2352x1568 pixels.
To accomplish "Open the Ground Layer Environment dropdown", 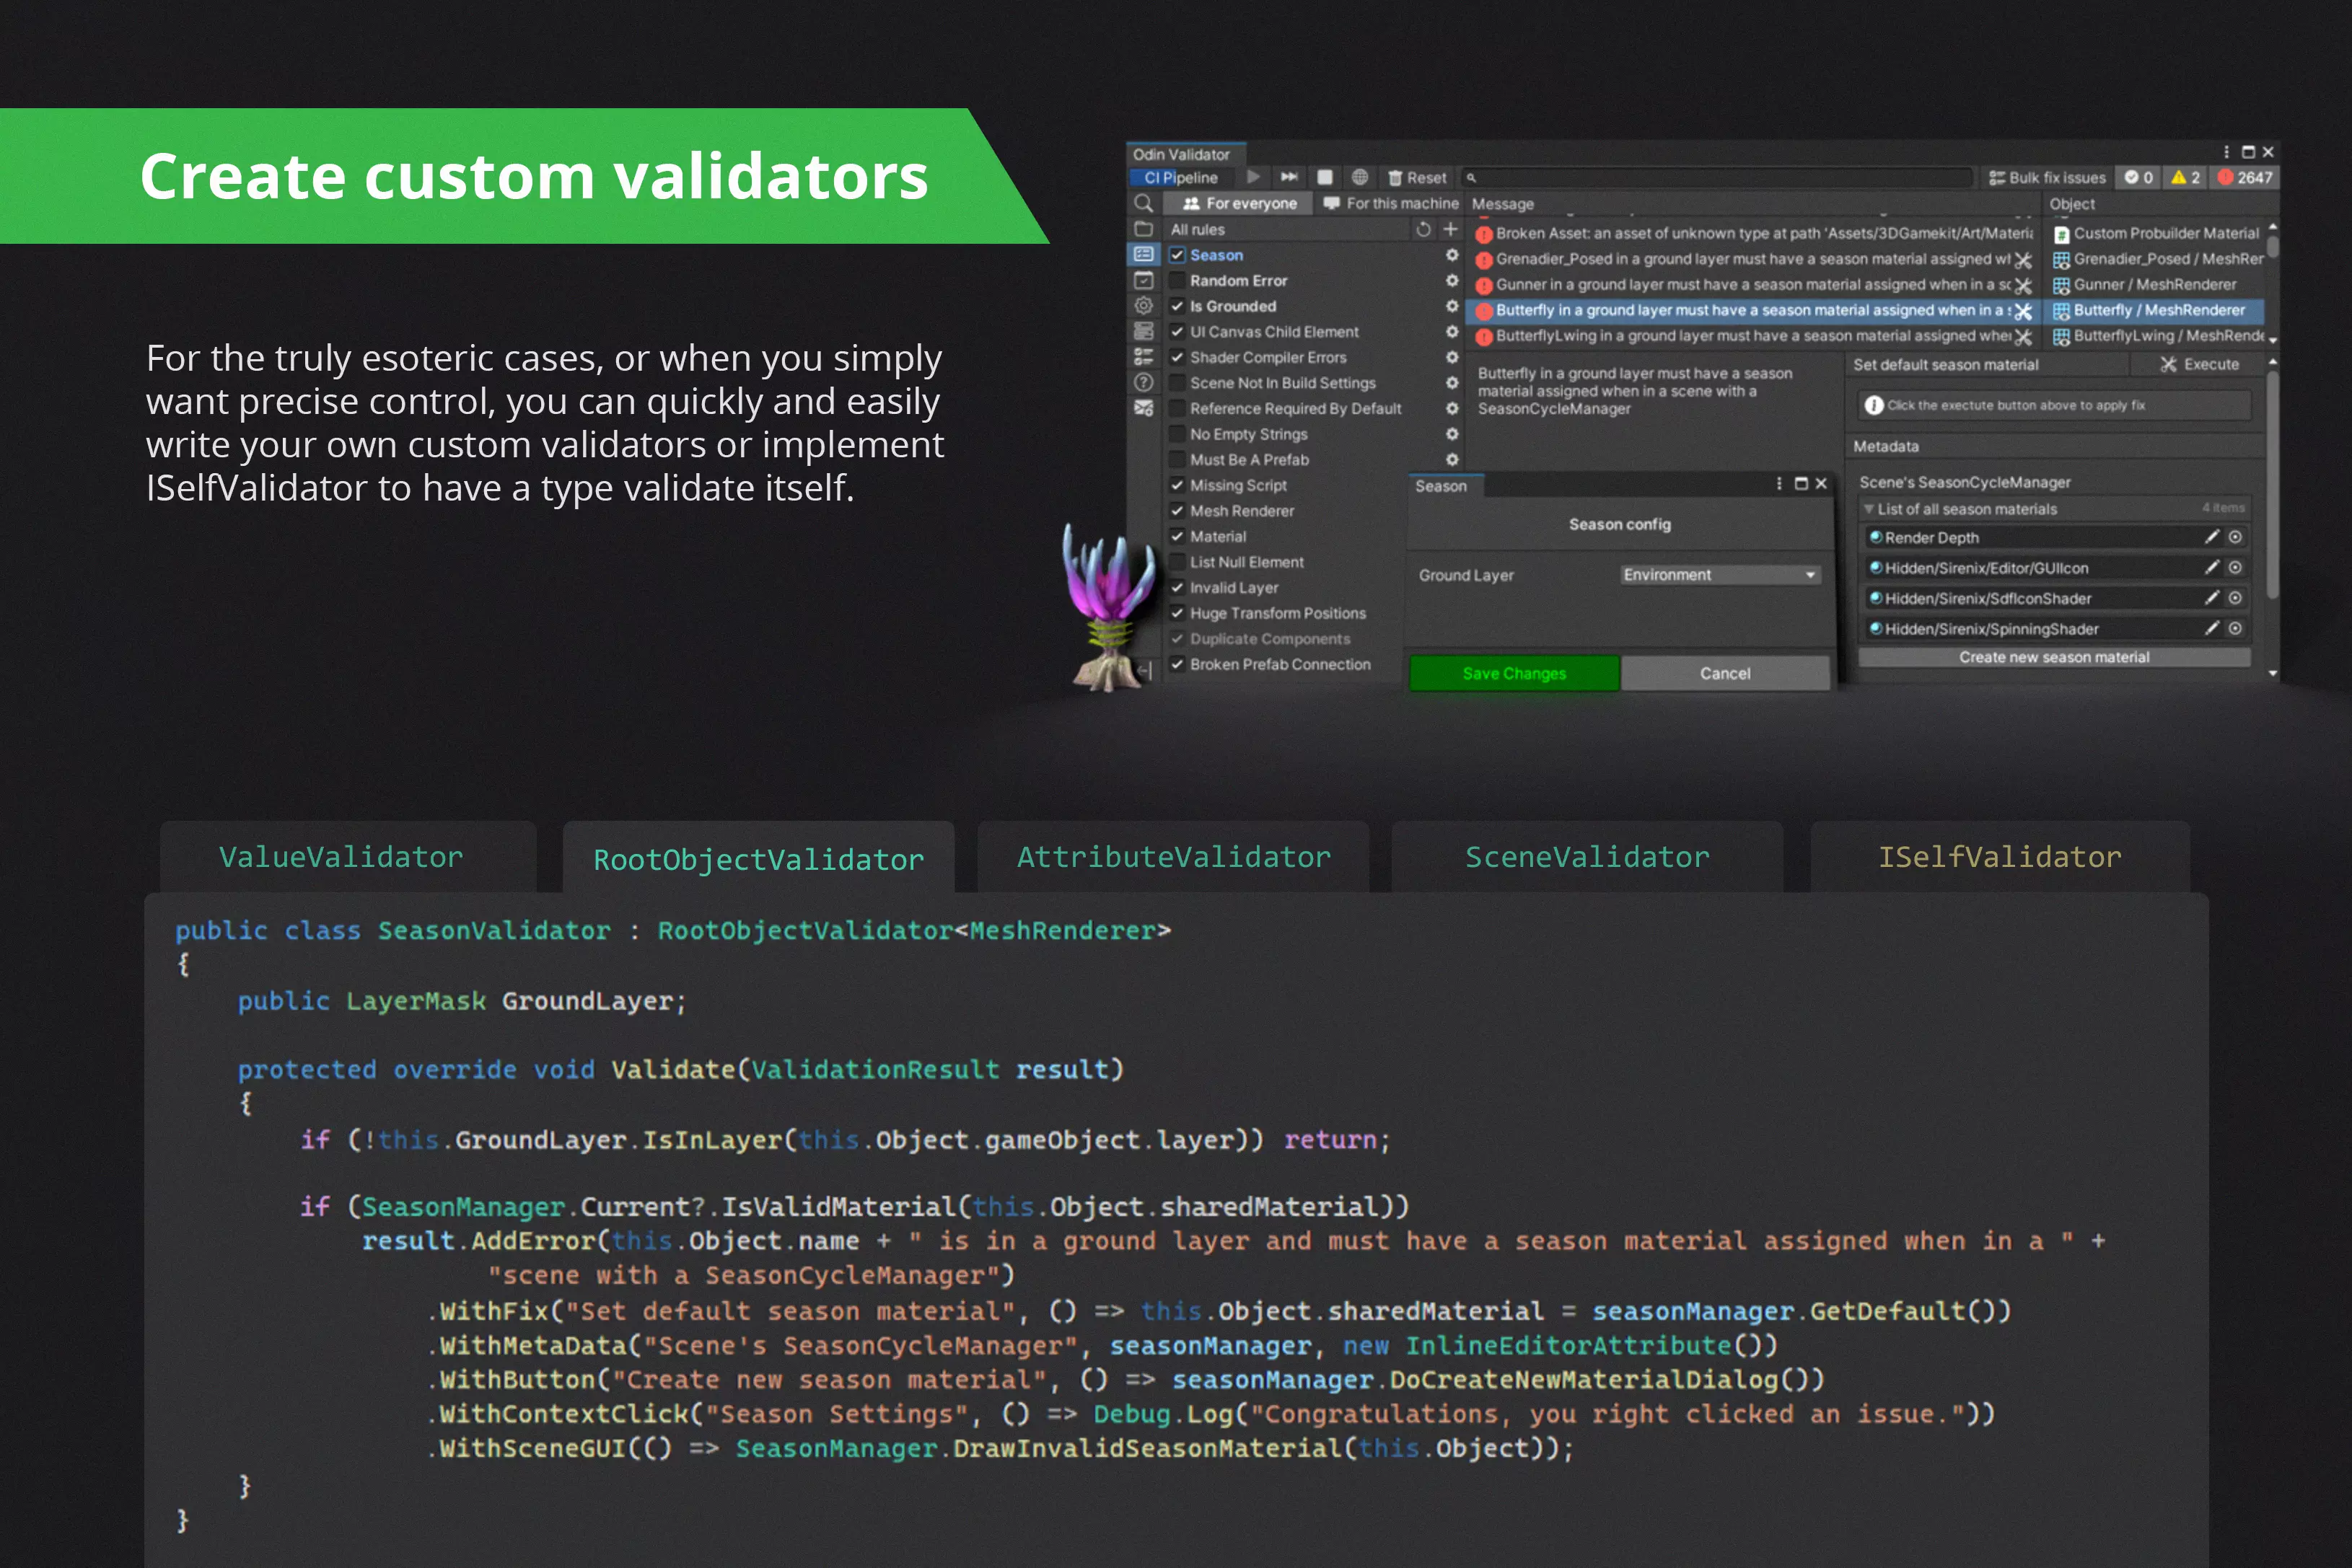I will coord(1720,575).
